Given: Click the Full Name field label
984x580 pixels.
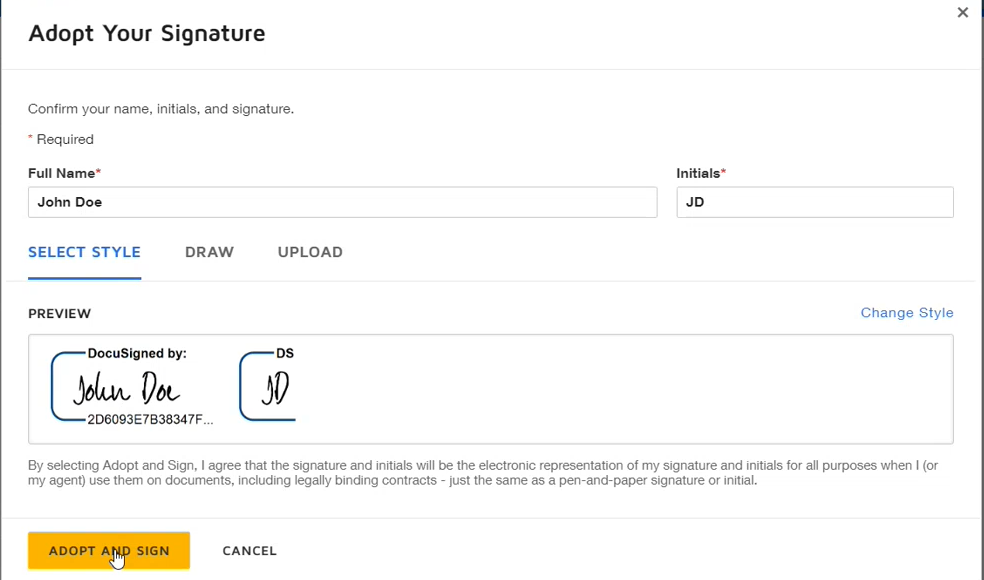Looking at the screenshot, I should tap(64, 173).
